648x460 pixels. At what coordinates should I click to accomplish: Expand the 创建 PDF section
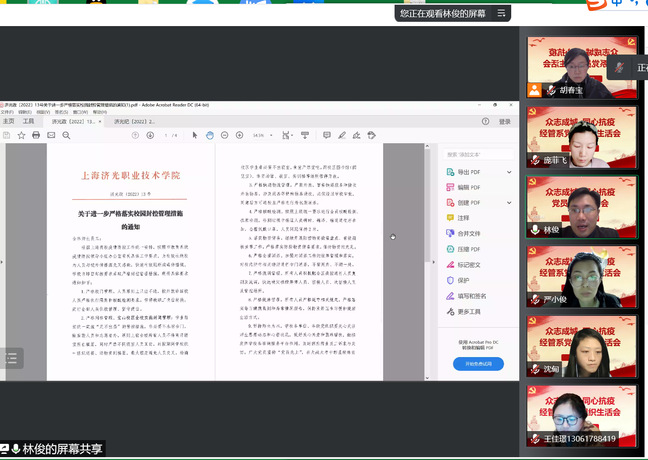coord(507,202)
